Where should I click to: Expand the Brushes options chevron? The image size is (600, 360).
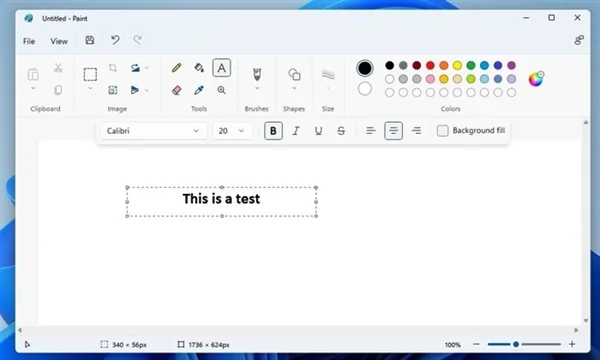tap(257, 88)
